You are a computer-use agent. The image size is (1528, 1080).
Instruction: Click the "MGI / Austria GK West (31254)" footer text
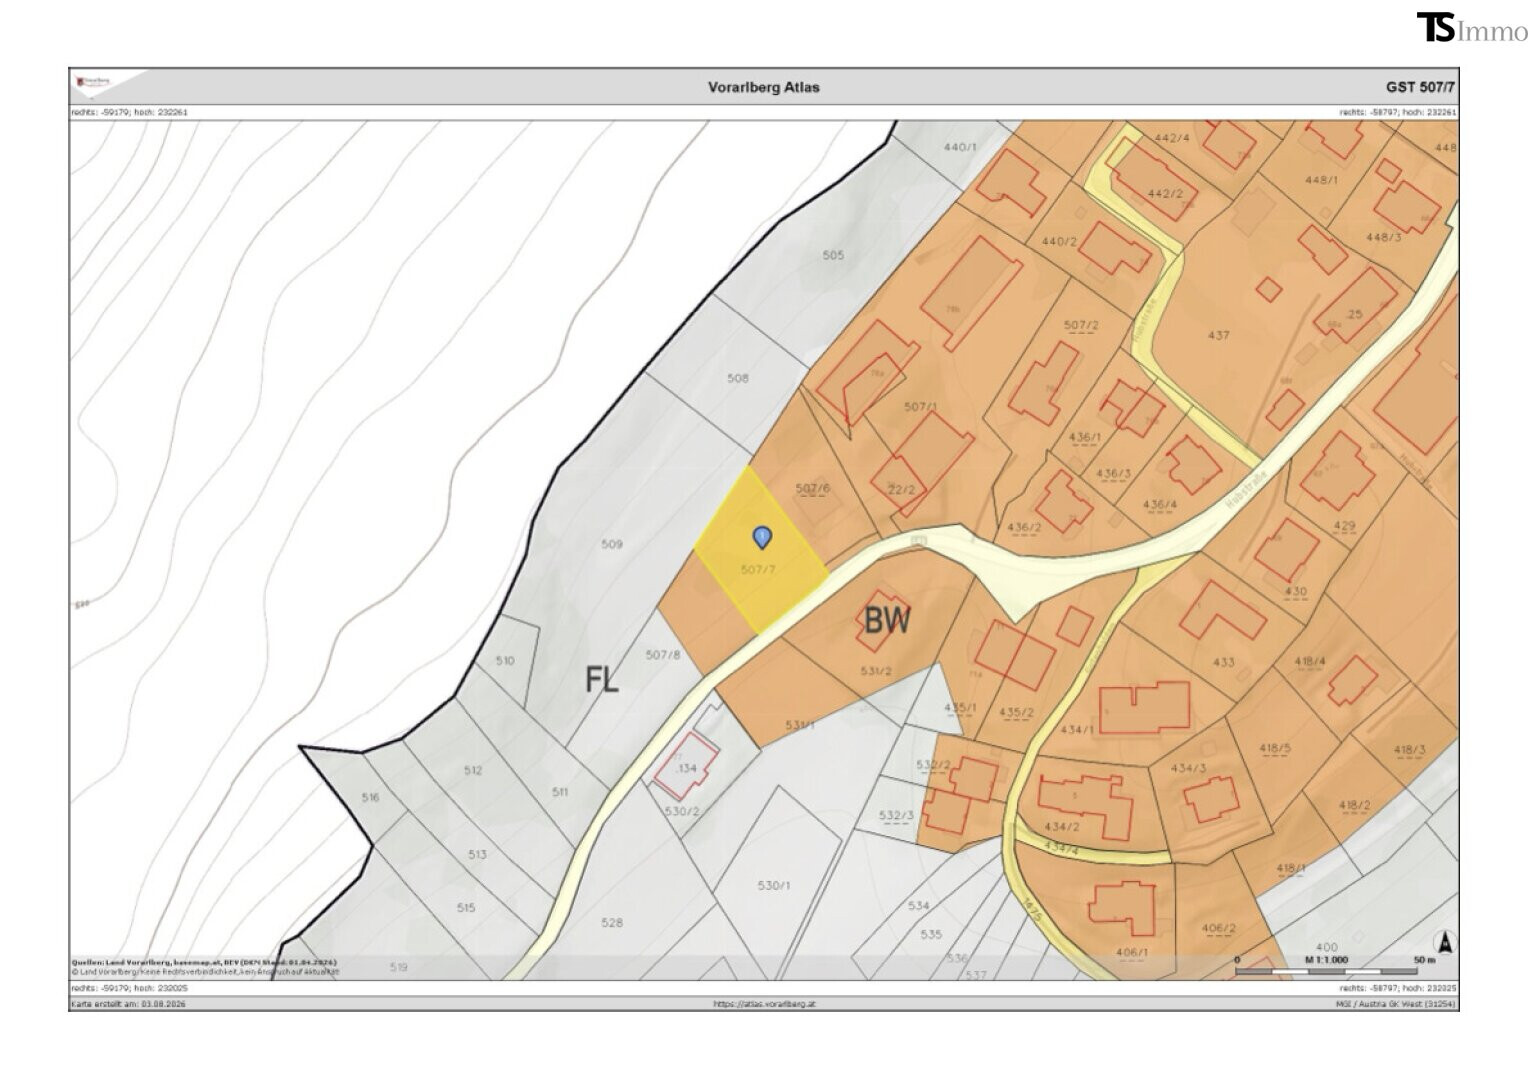(x=1396, y=1003)
